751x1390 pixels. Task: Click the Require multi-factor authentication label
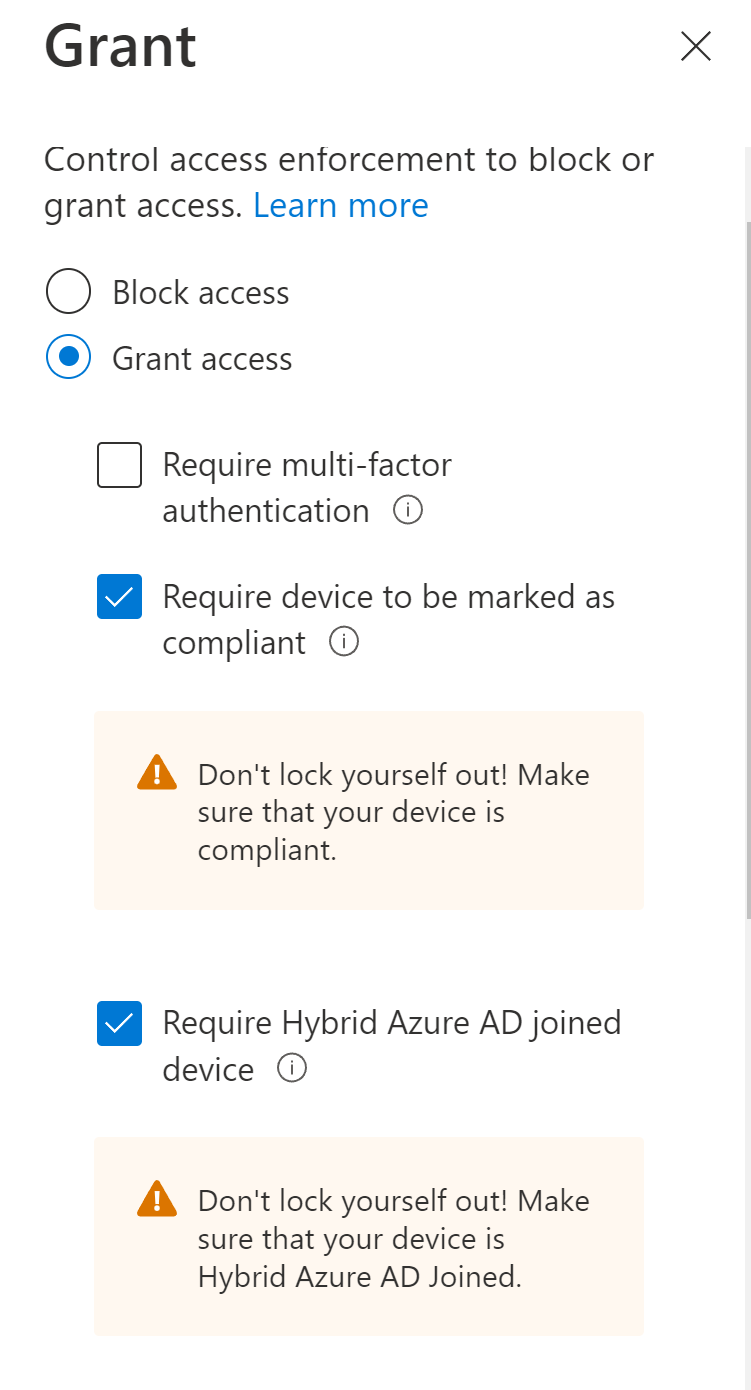point(307,488)
